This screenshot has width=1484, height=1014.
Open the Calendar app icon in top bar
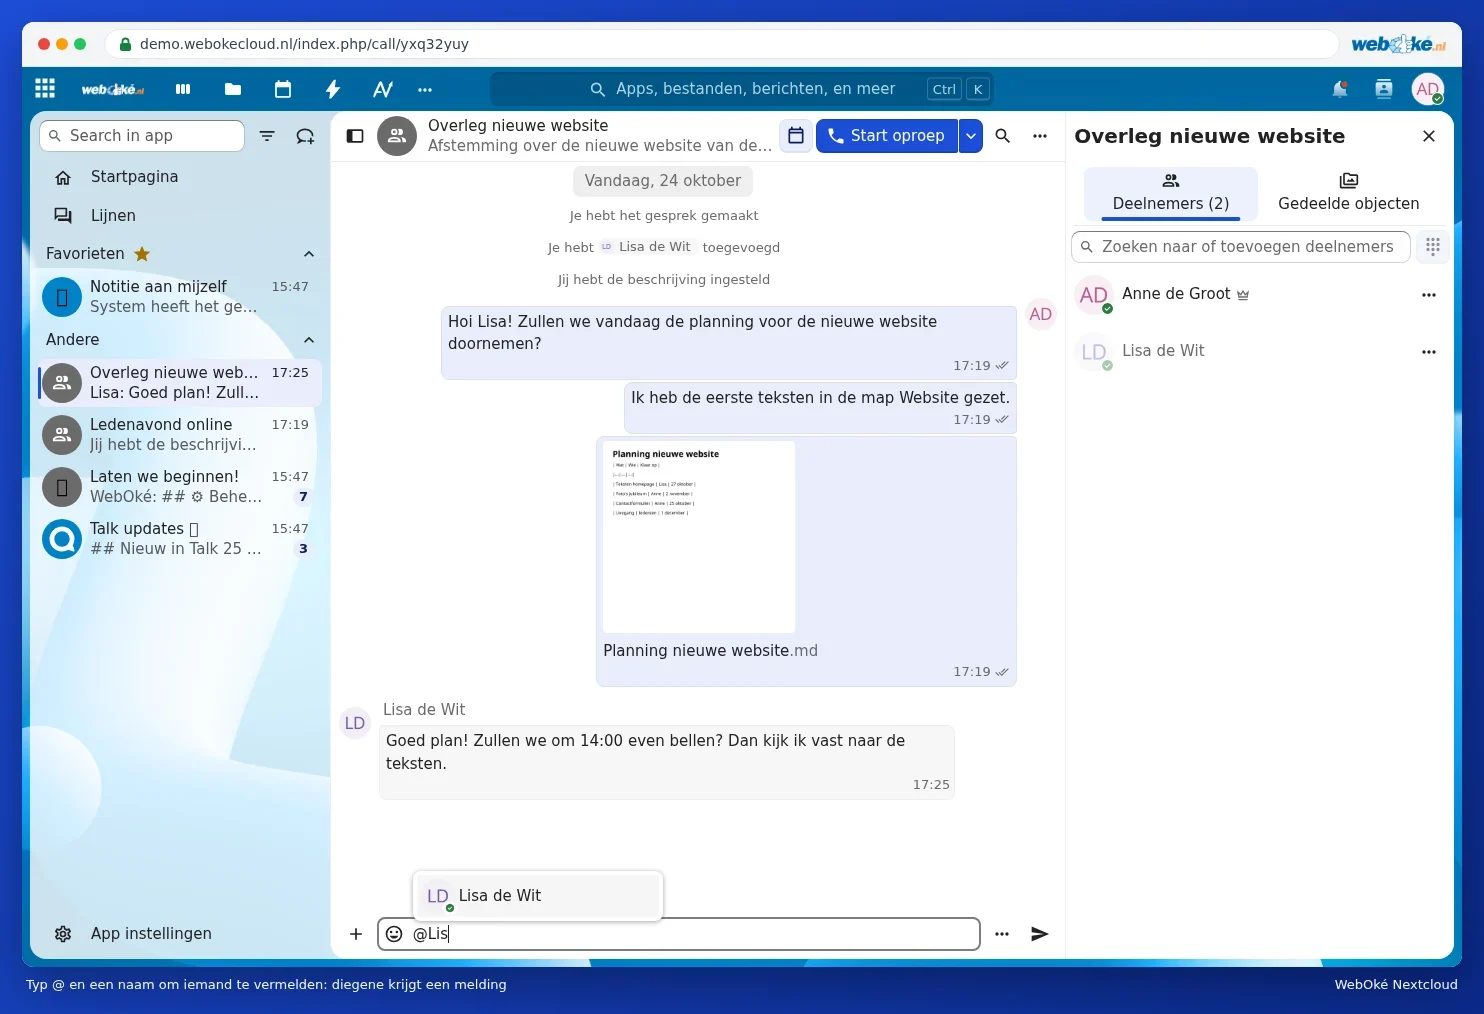point(283,89)
